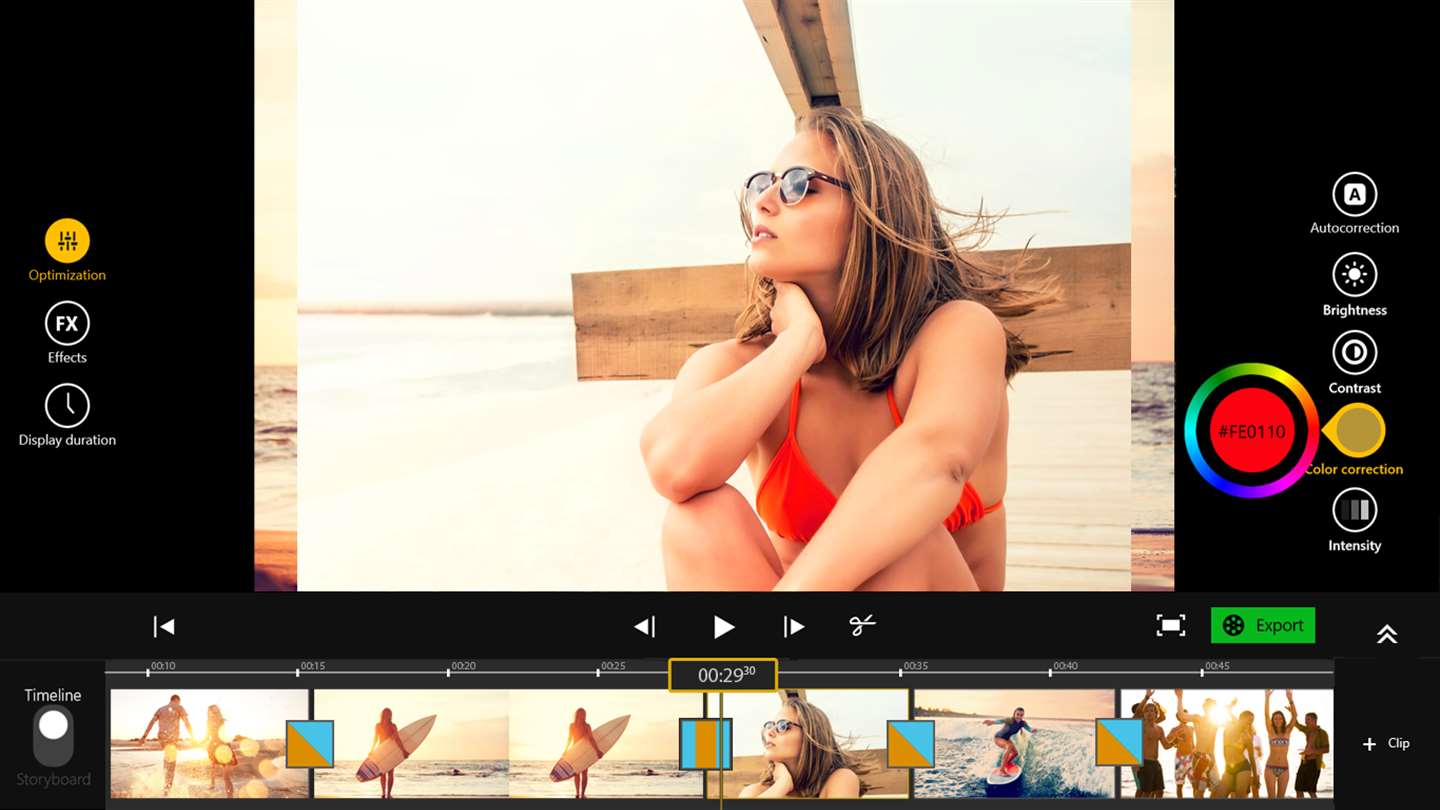Viewport: 1440px width, 810px height.
Task: Toggle between Timeline and Storyboard view
Action: tap(53, 736)
